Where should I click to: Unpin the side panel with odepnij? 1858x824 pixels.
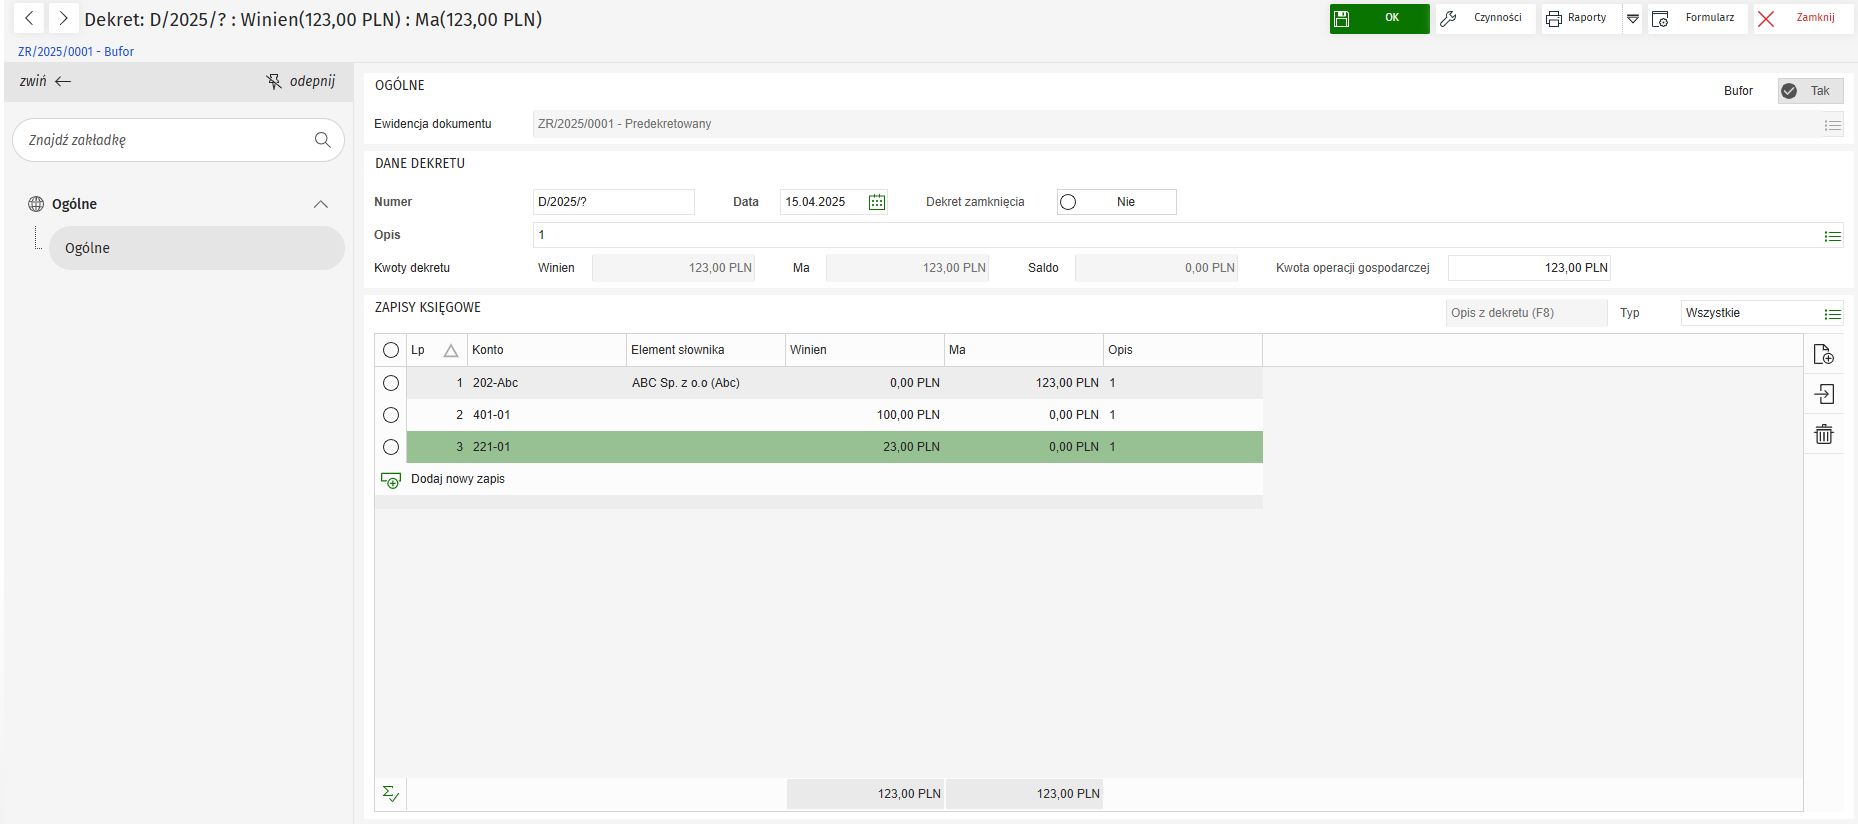(x=301, y=81)
